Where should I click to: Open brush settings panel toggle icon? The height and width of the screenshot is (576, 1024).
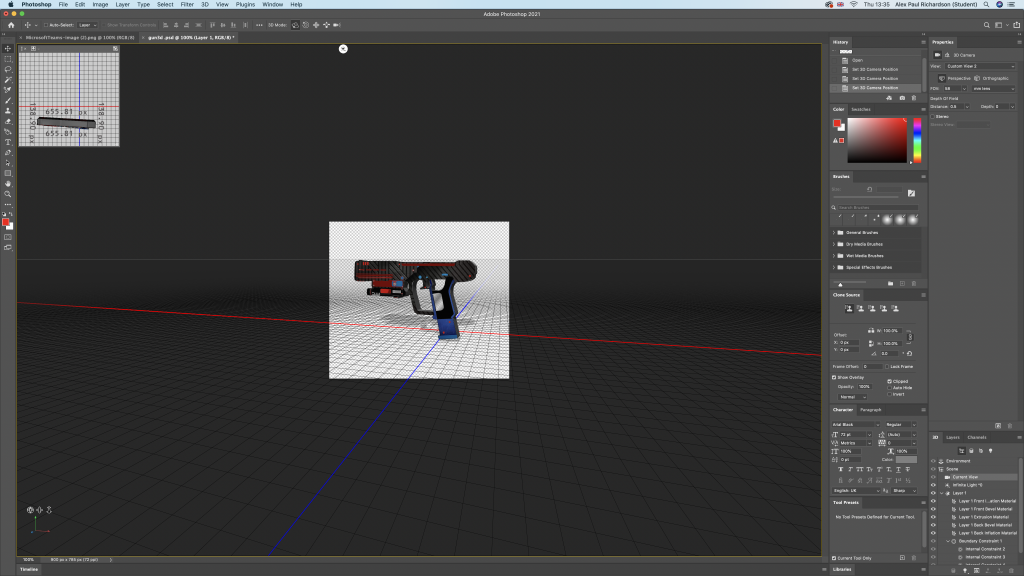[911, 193]
